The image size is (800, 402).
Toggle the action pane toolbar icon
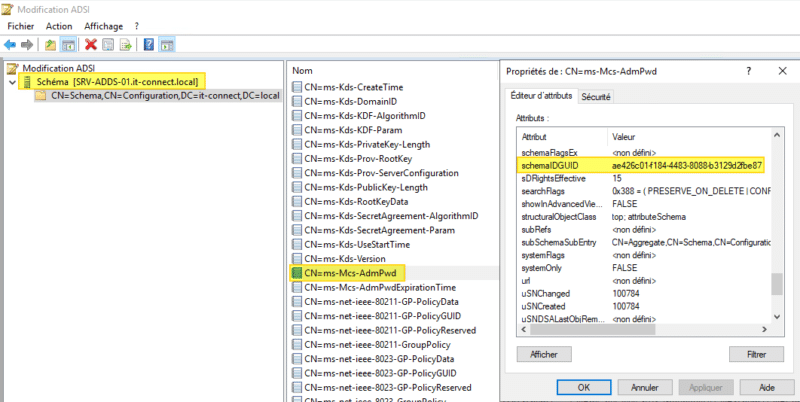pyautogui.click(x=167, y=45)
